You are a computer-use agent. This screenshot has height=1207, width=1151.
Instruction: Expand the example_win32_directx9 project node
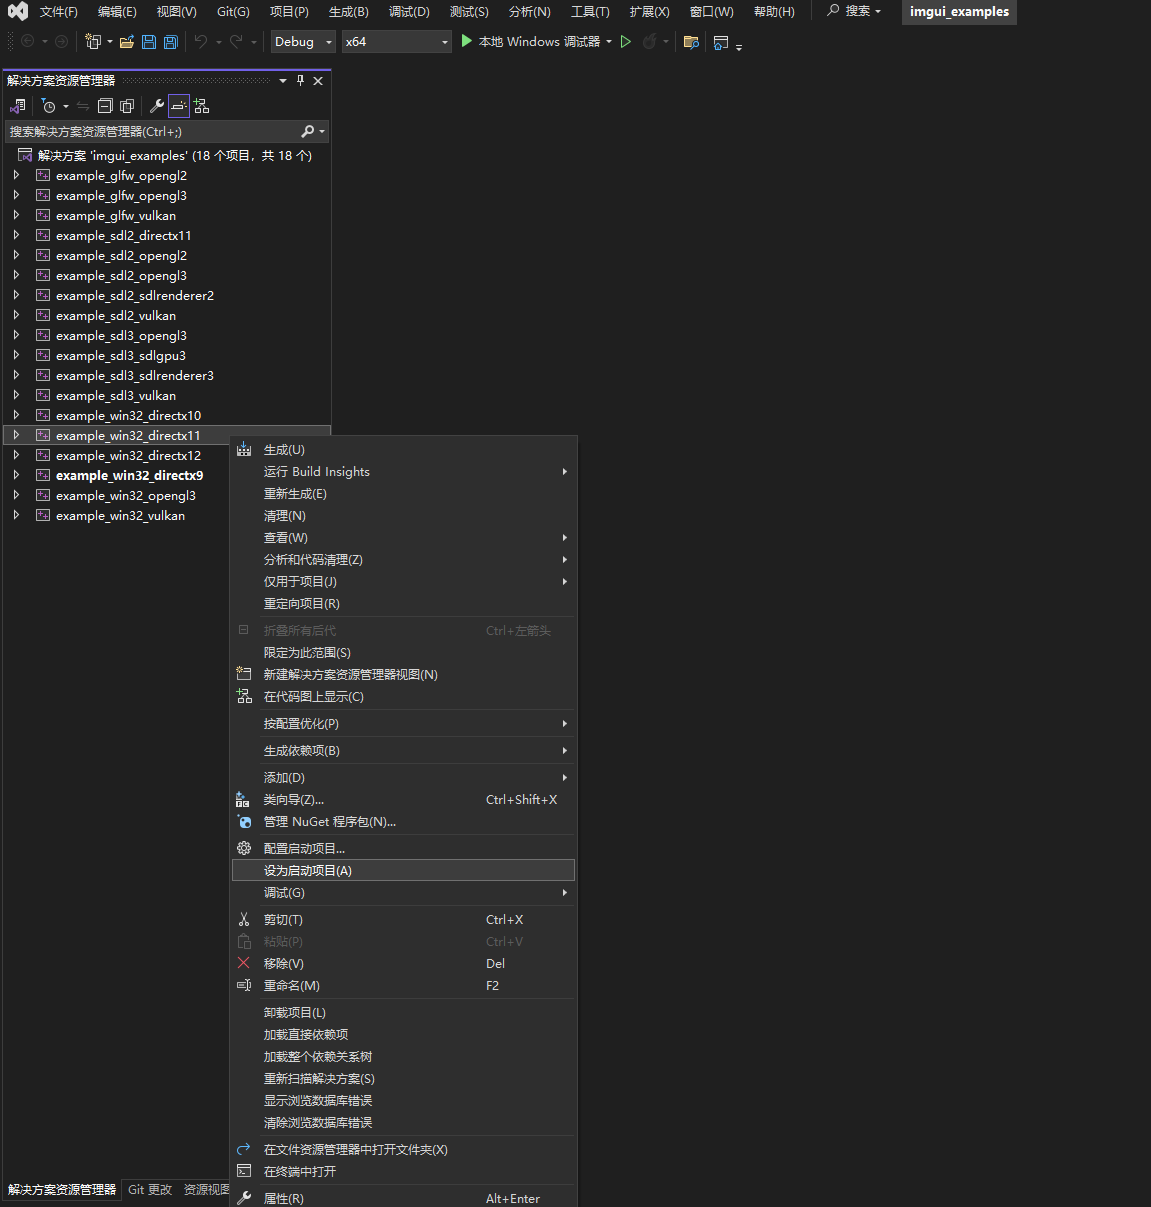[16, 475]
